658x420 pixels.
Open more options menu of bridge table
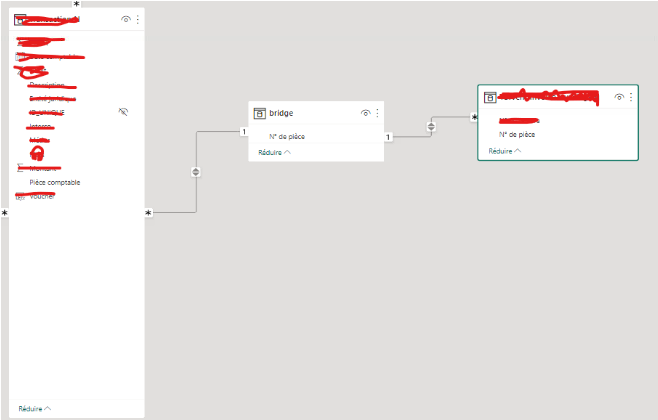[x=377, y=113]
